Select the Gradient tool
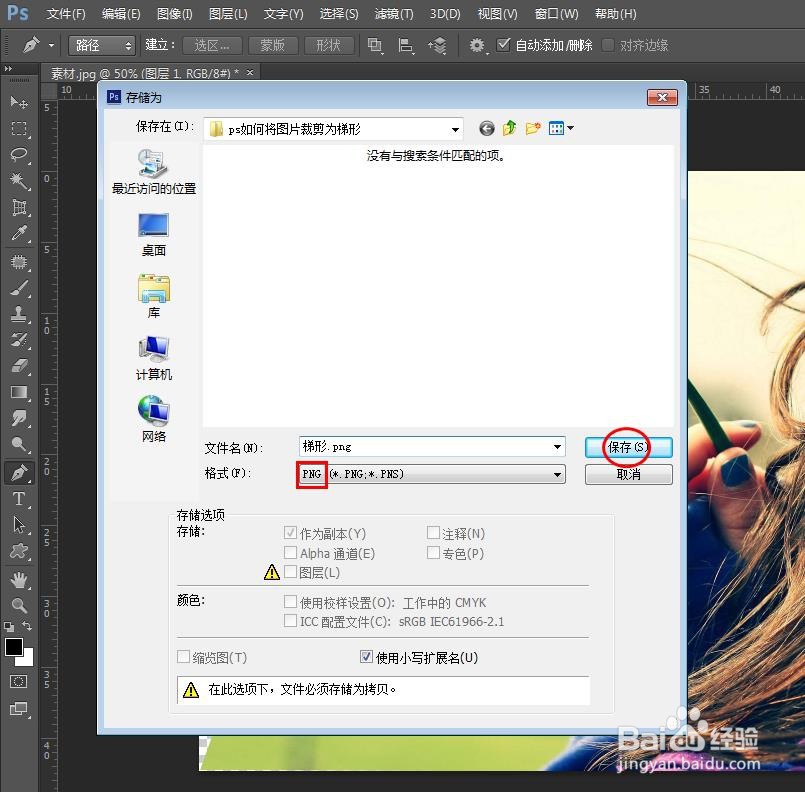Screen dimensions: 805x792 pos(19,392)
